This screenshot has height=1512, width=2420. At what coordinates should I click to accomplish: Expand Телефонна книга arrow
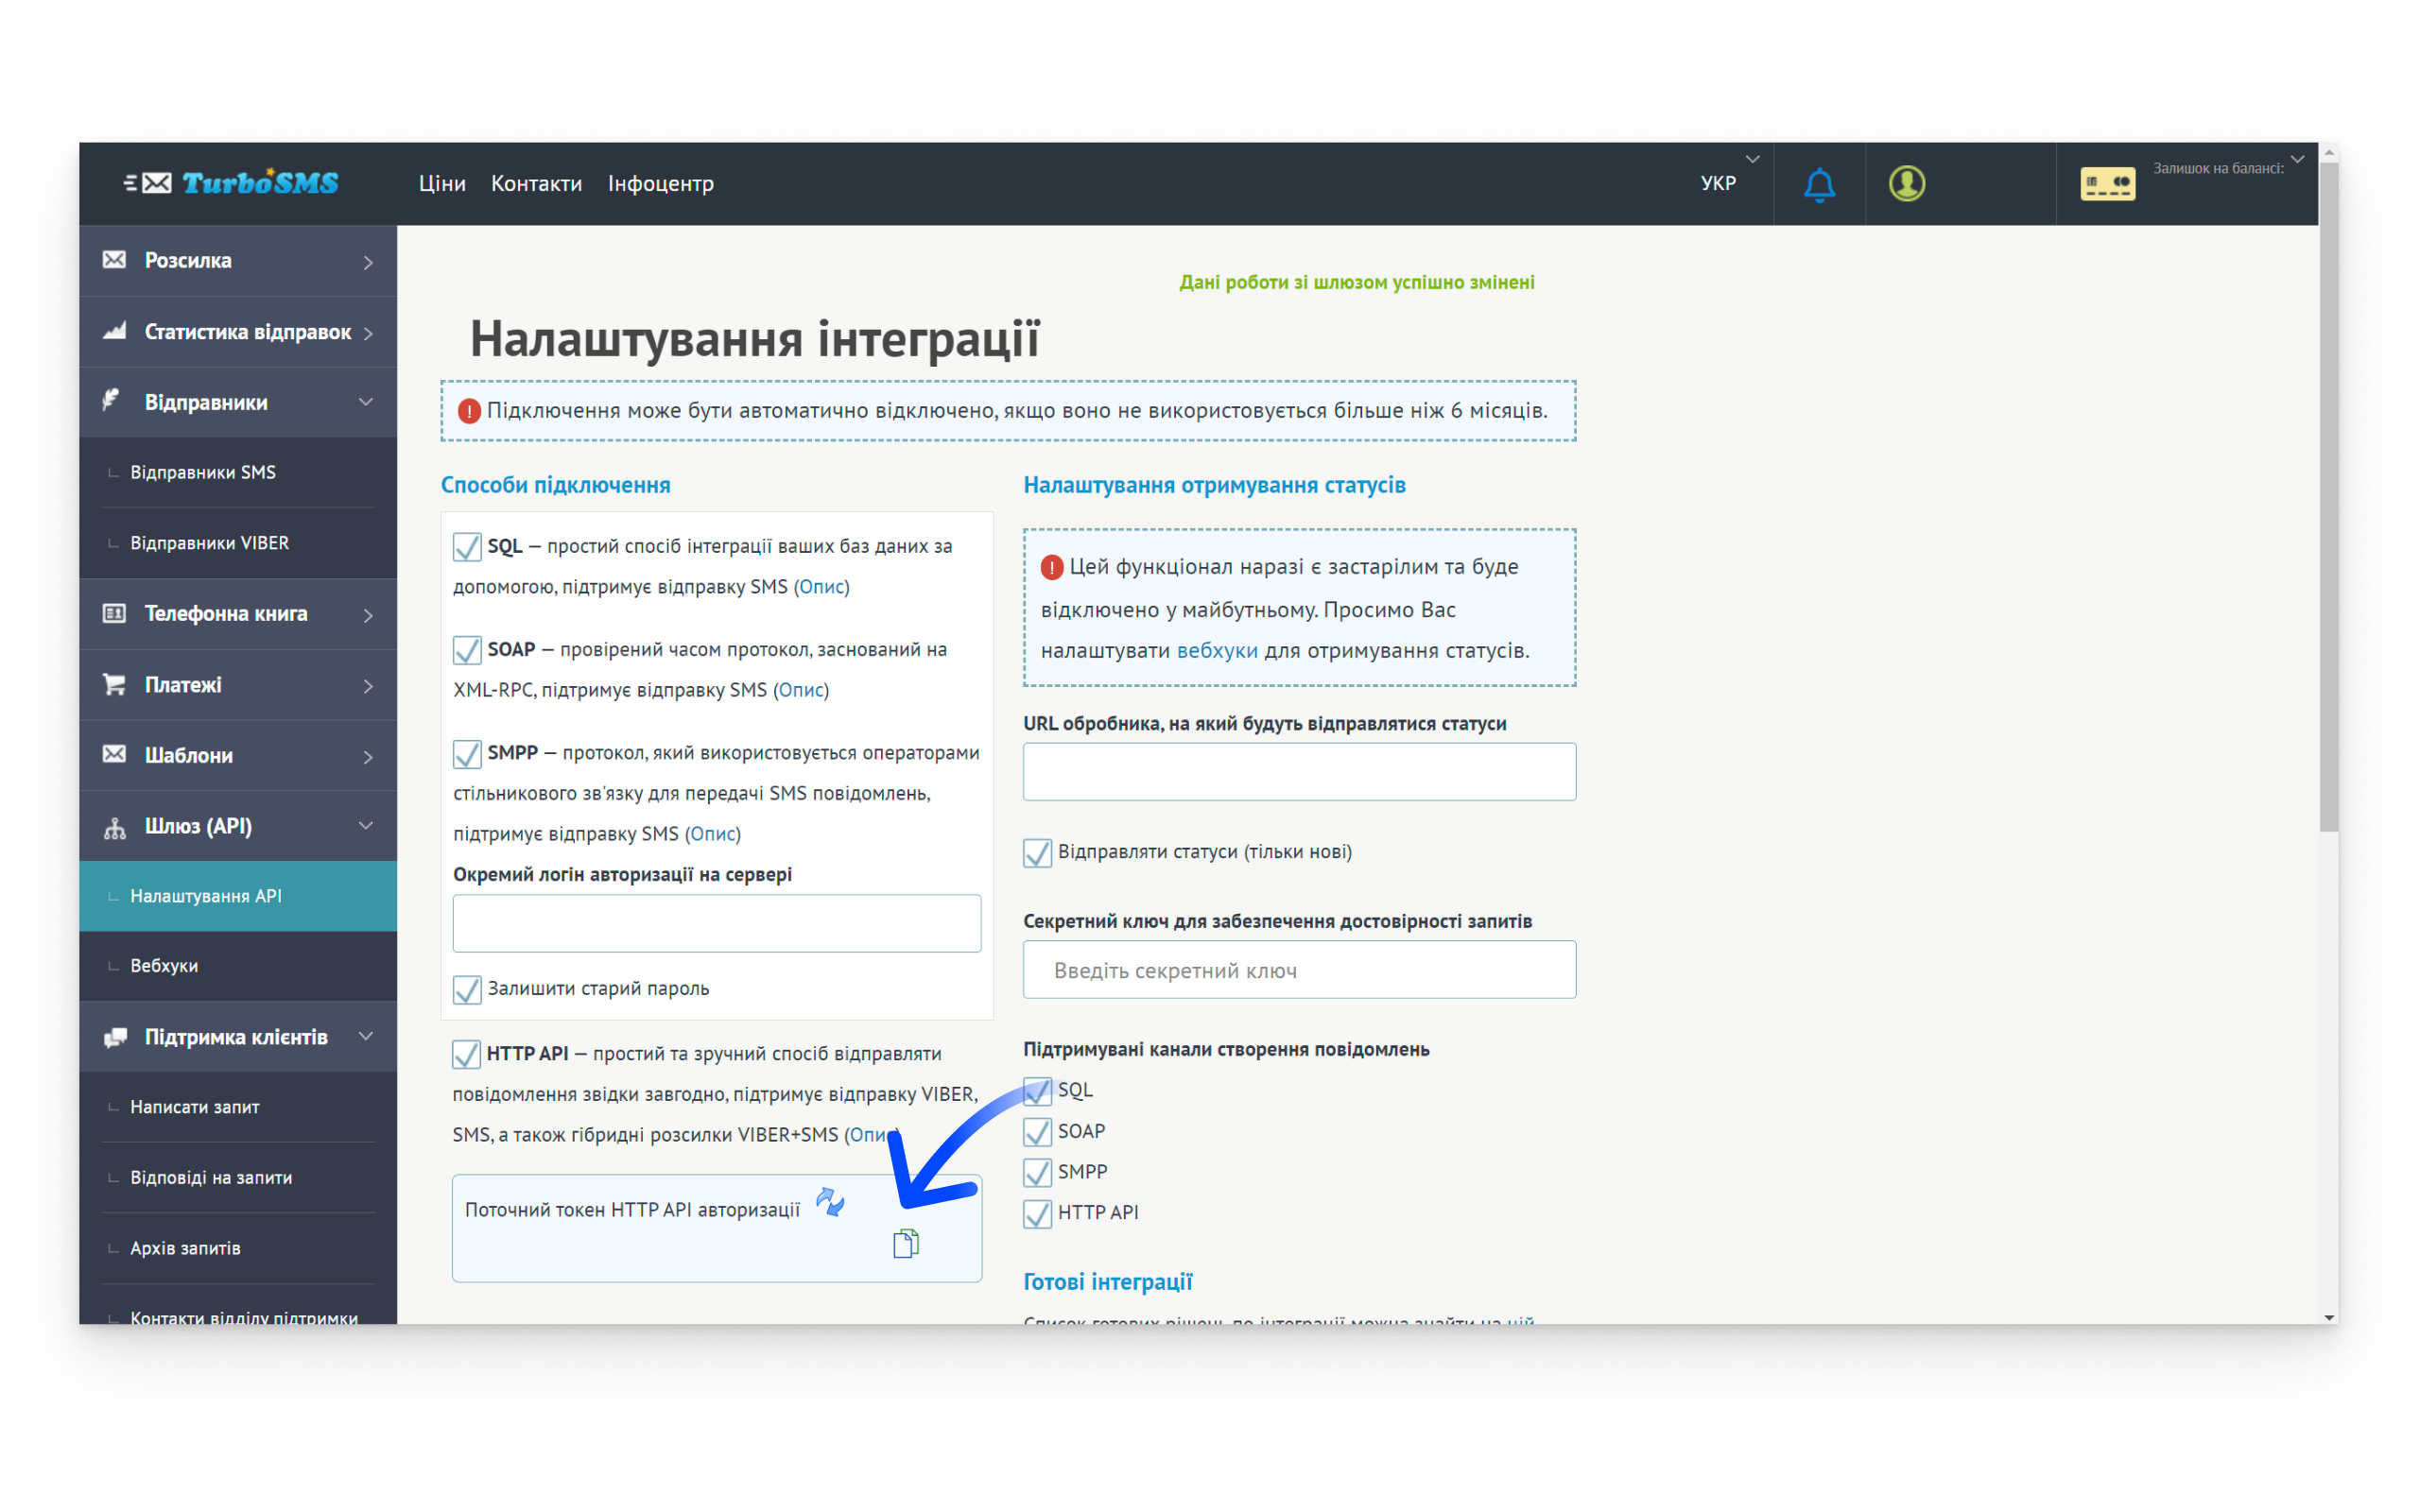368,615
